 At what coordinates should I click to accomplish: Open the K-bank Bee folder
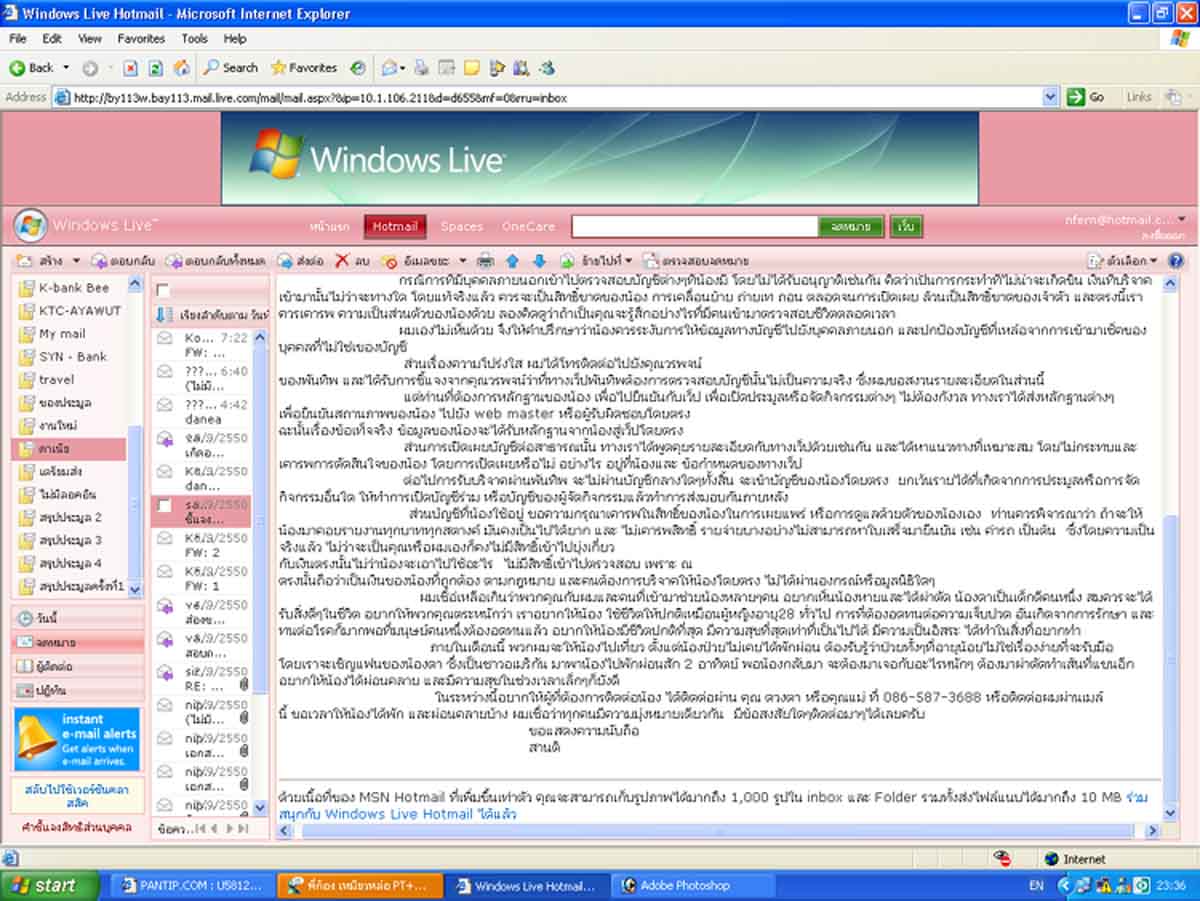73,288
